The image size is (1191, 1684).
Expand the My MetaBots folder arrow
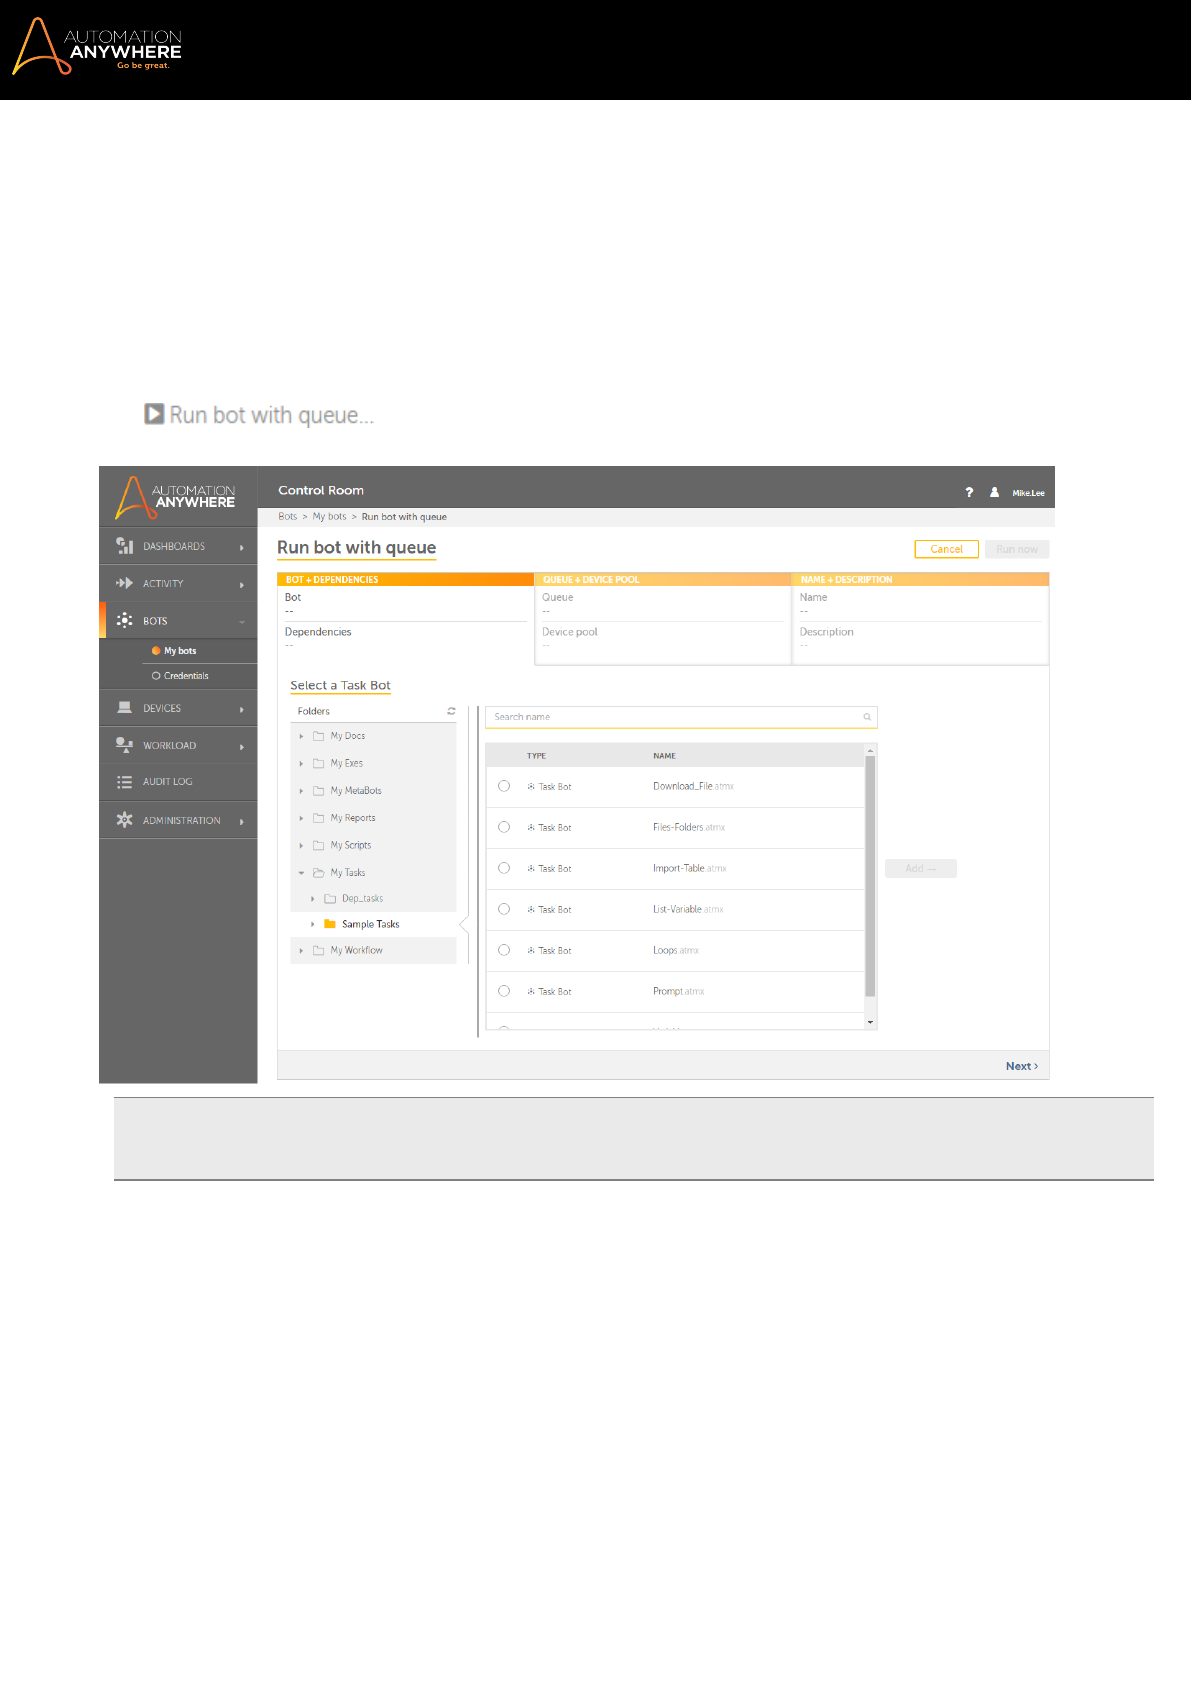[x=301, y=791]
